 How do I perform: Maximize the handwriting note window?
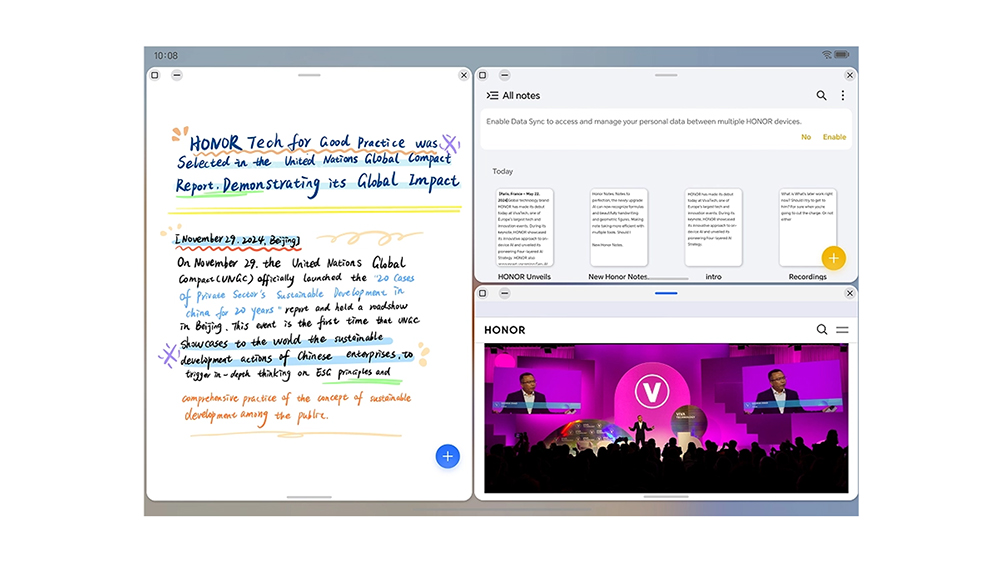click(154, 75)
